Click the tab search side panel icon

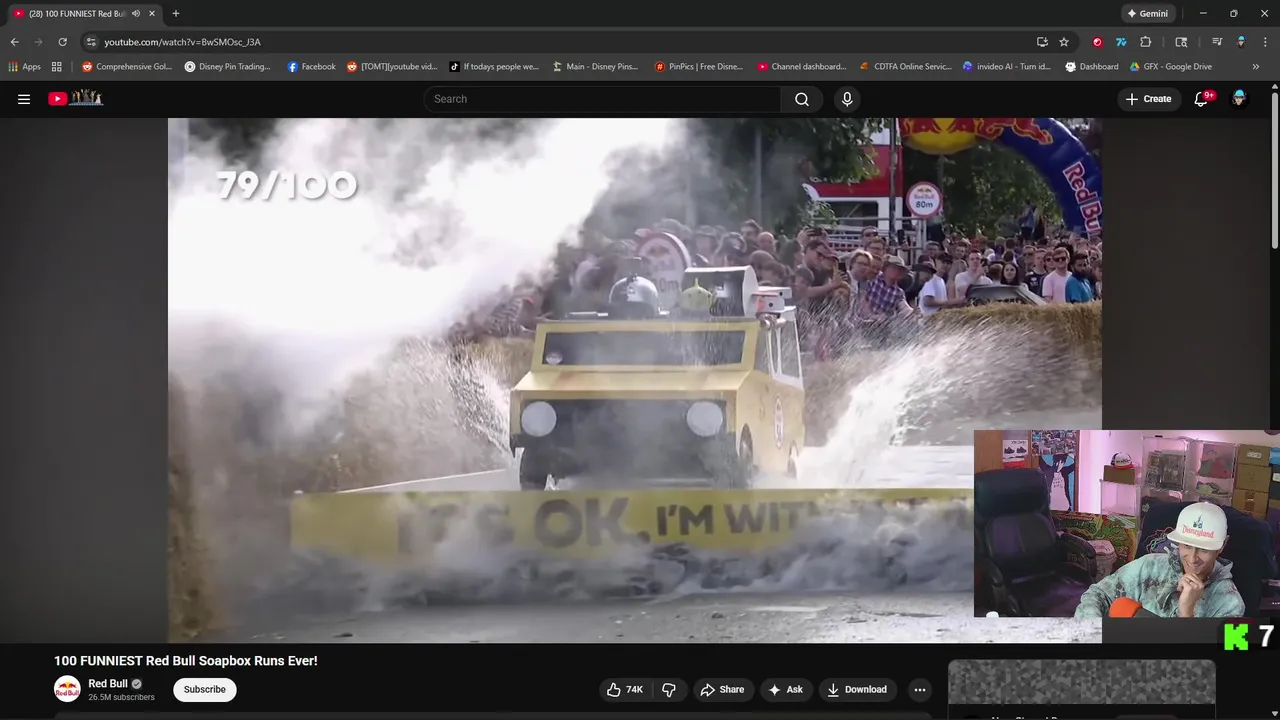click(1181, 42)
